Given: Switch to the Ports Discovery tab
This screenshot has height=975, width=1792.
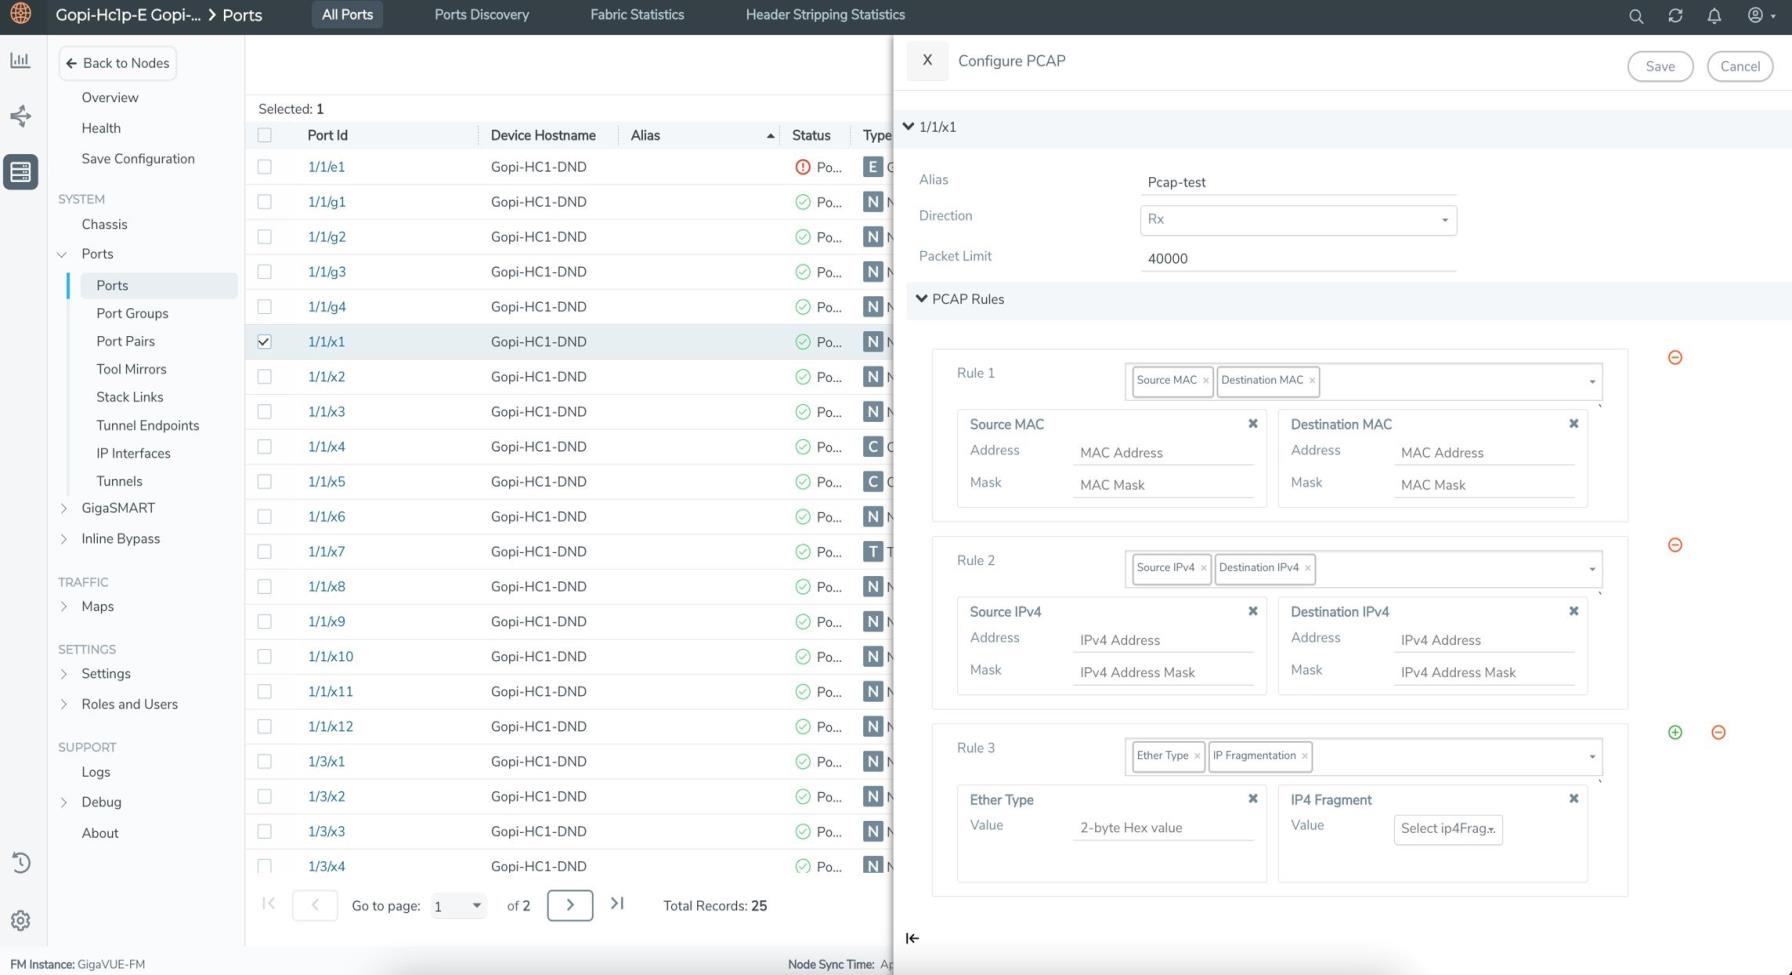Looking at the screenshot, I should 481,15.
